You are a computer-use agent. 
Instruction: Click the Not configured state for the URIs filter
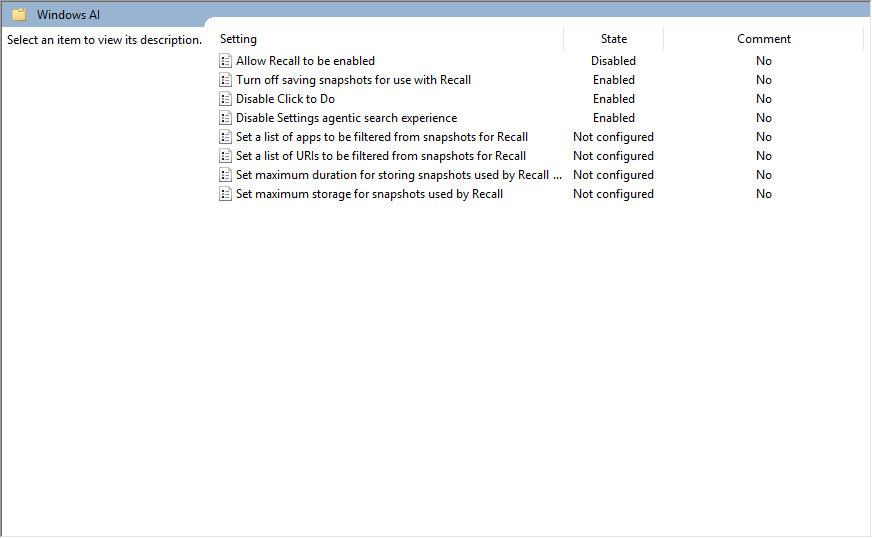(613, 156)
